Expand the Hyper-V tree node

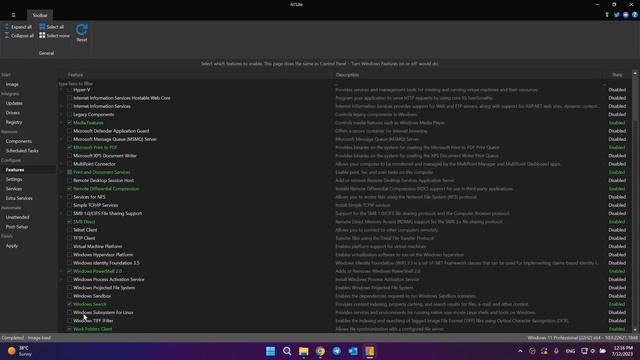click(62, 90)
